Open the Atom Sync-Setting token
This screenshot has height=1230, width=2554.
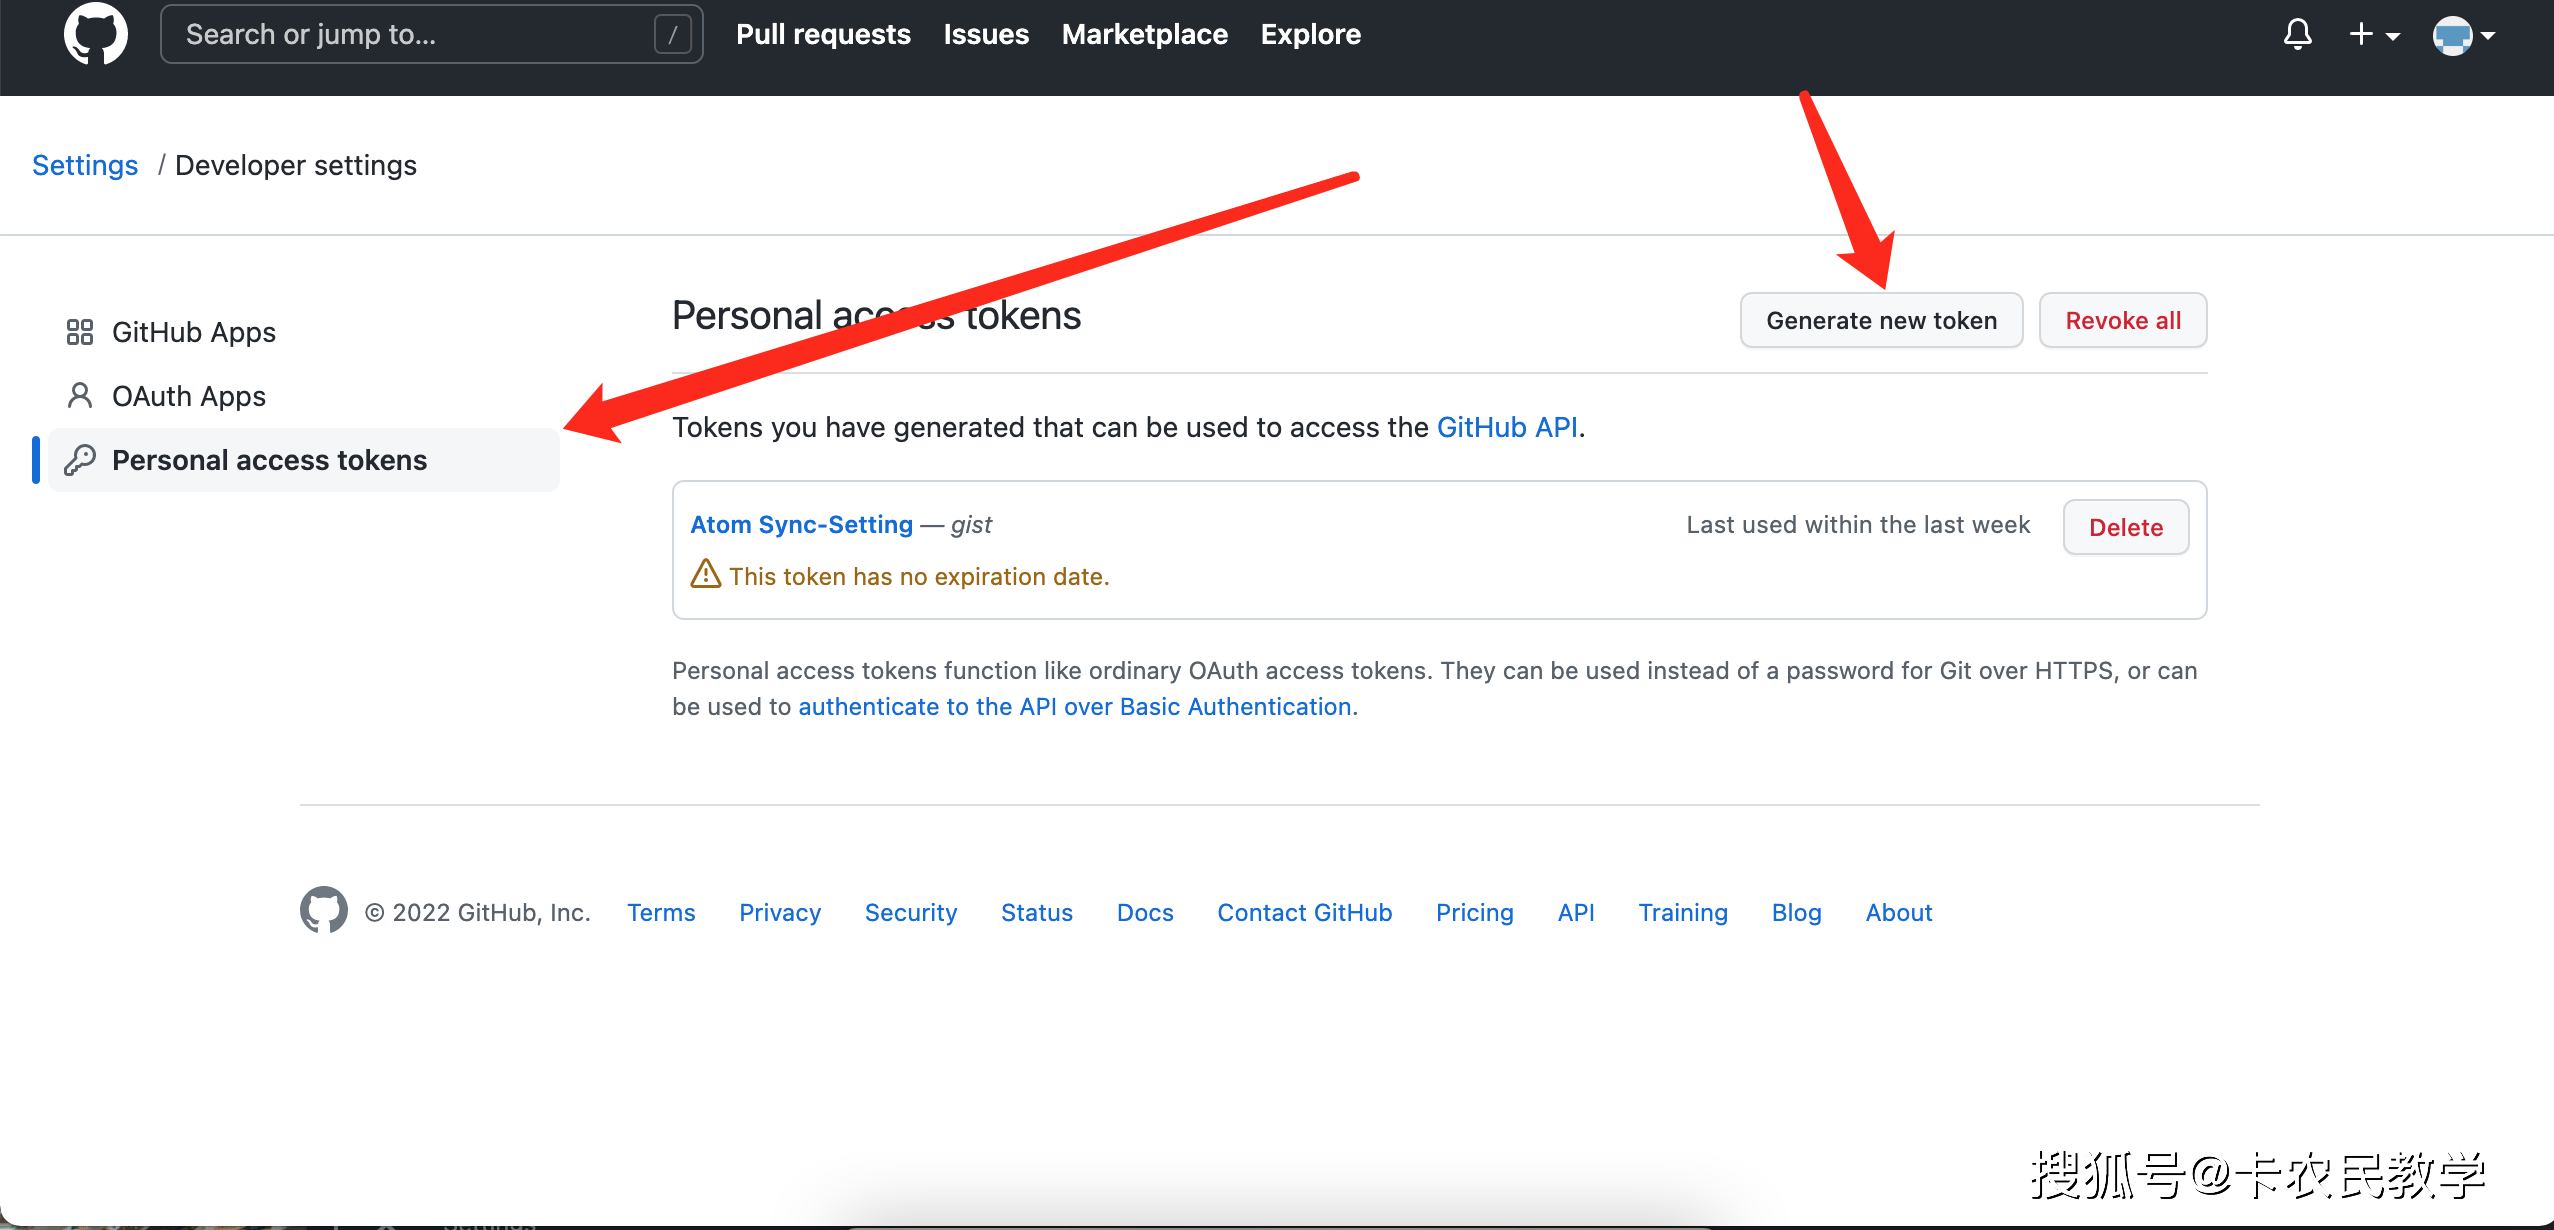pos(802,524)
